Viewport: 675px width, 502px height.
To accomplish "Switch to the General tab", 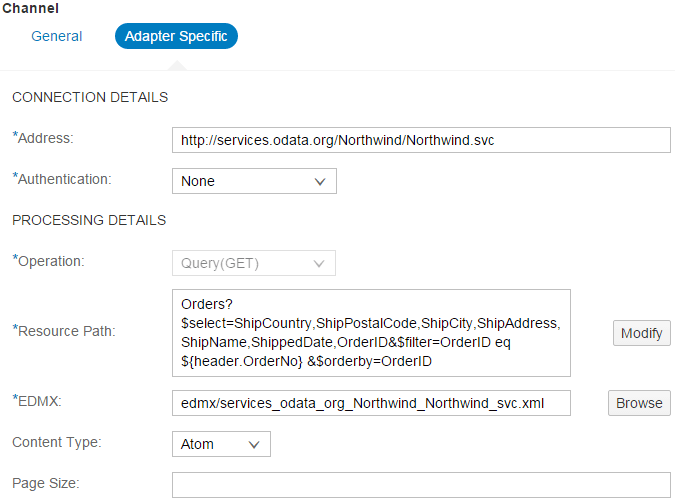I will point(56,36).
